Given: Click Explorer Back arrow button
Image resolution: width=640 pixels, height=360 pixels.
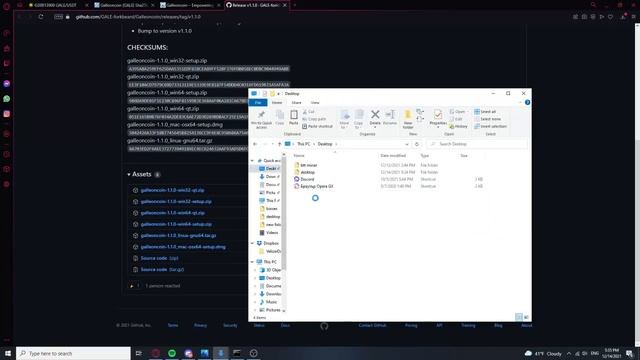Looking at the screenshot, I should click(255, 144).
